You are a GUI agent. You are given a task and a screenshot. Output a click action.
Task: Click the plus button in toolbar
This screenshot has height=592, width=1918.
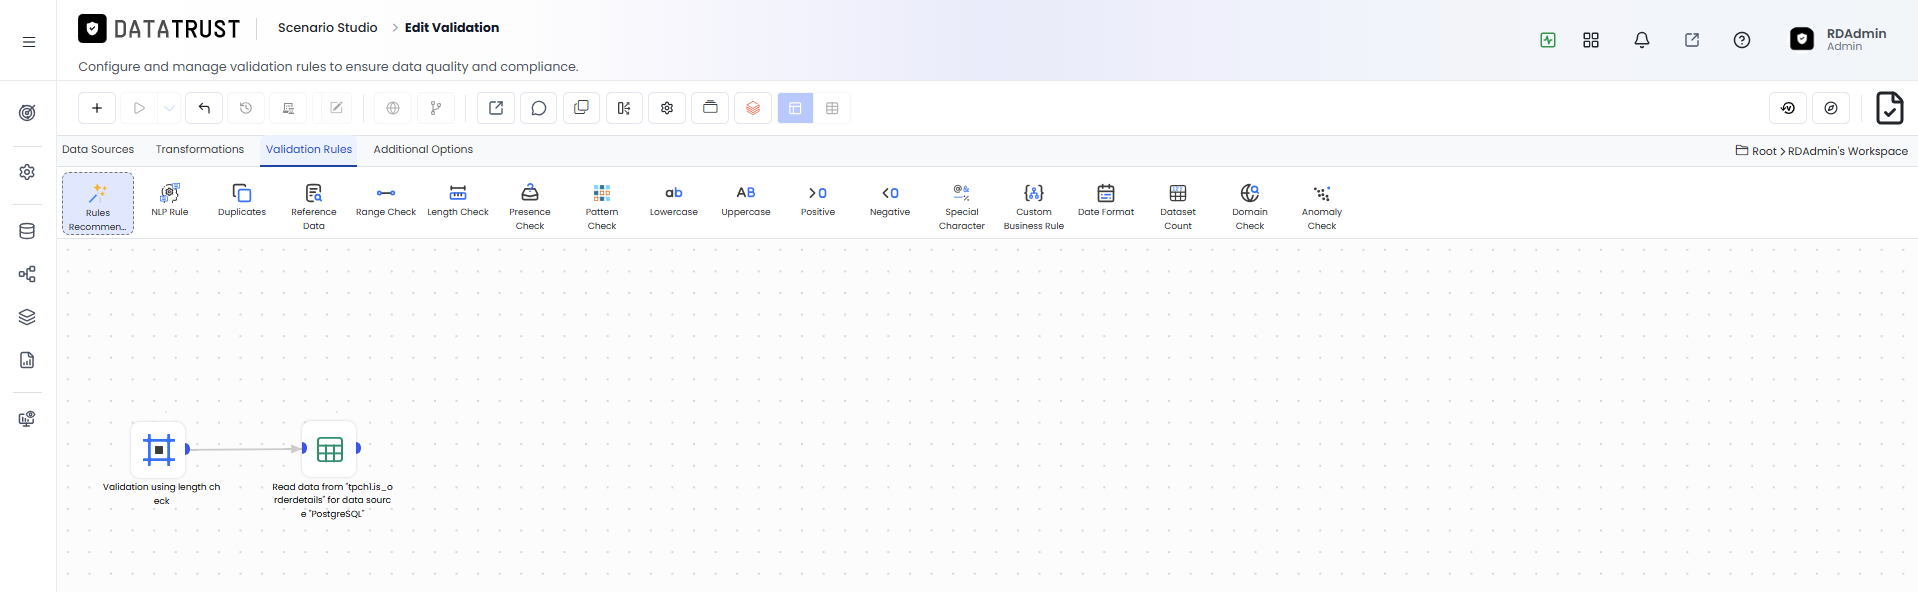coord(97,108)
